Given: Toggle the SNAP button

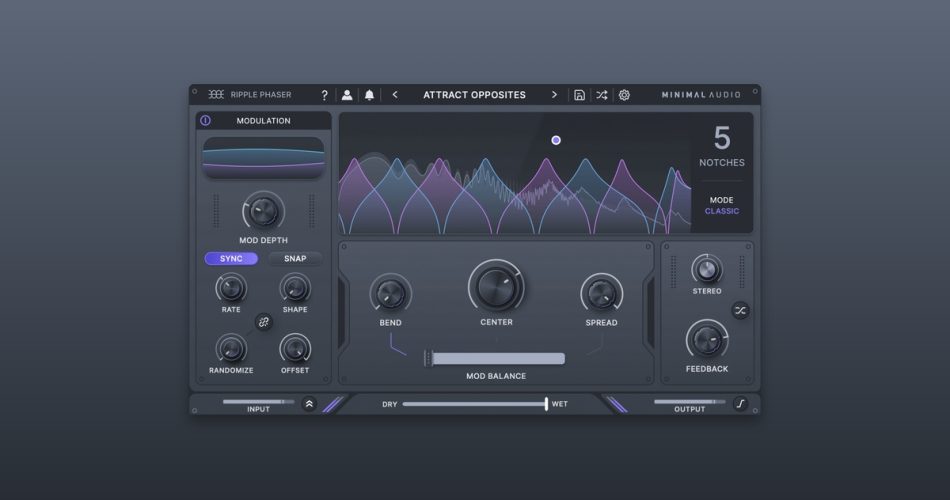Looking at the screenshot, I should (x=295, y=259).
